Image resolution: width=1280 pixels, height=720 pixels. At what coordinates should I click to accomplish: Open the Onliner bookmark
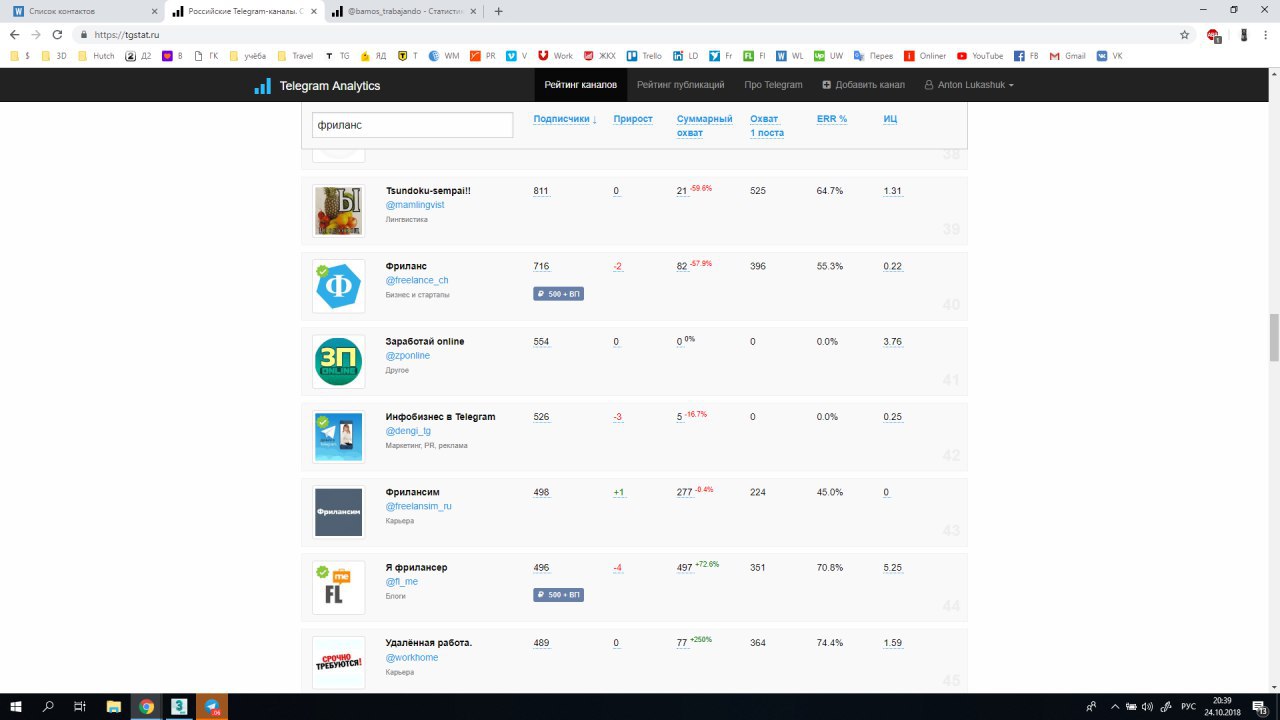click(x=925, y=56)
